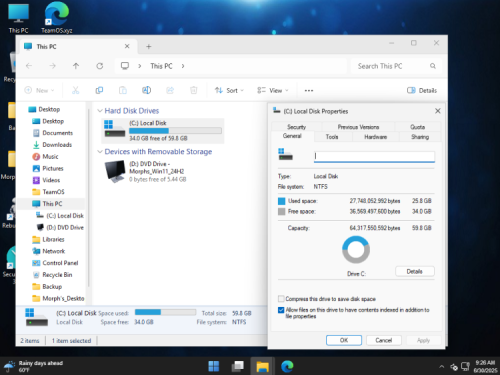
Task: Switch to the Tools tab
Action: point(332,137)
